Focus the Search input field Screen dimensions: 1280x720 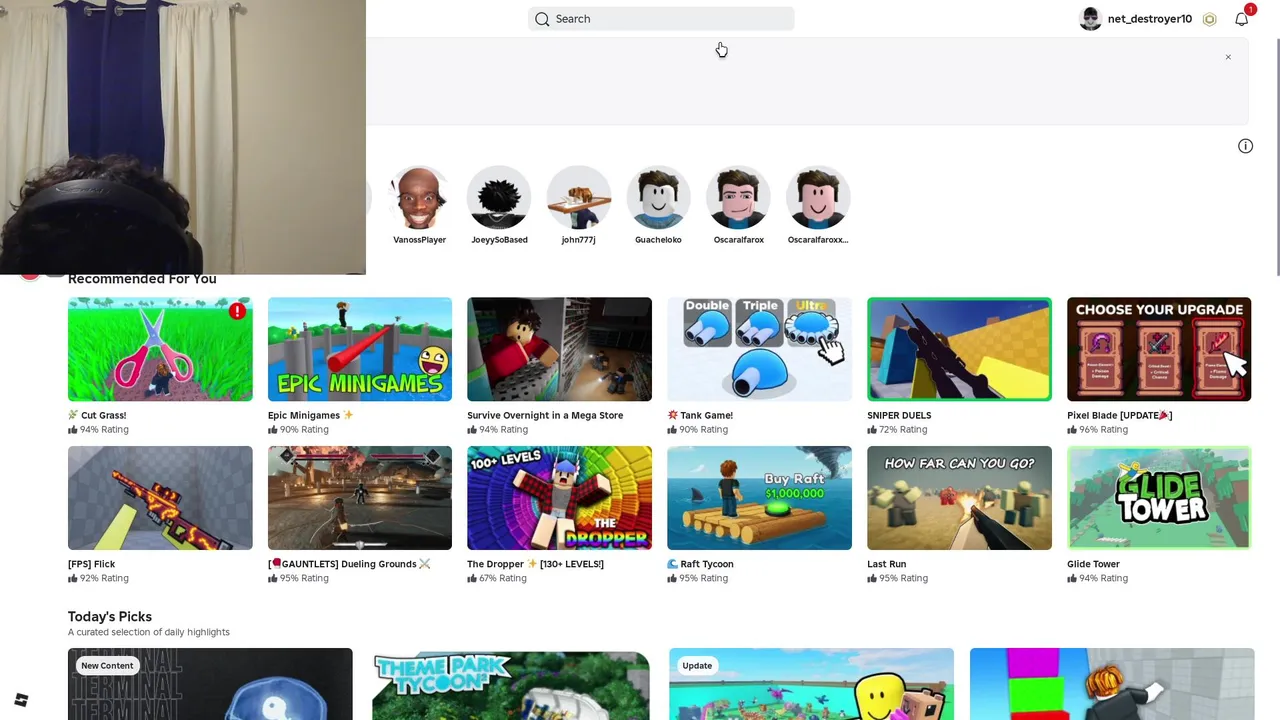tap(661, 19)
